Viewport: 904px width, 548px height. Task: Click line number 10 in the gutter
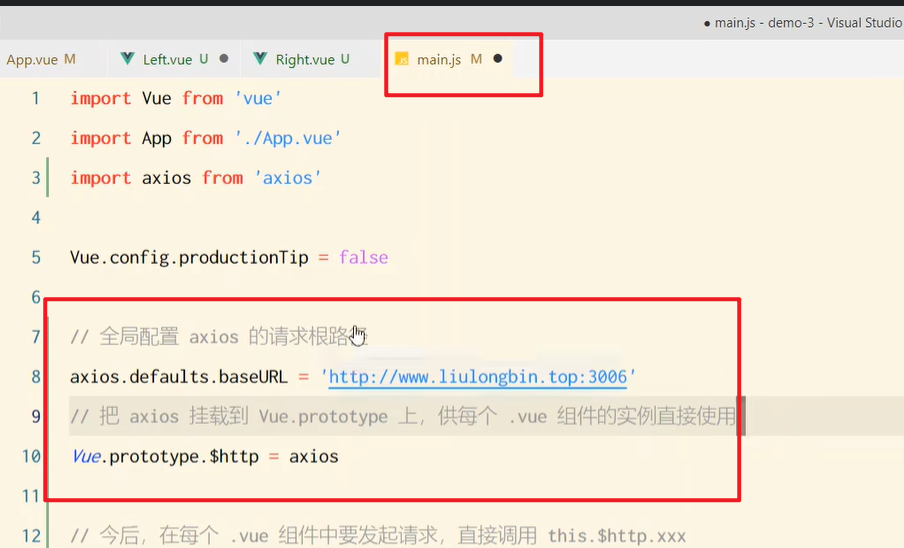[31, 456]
